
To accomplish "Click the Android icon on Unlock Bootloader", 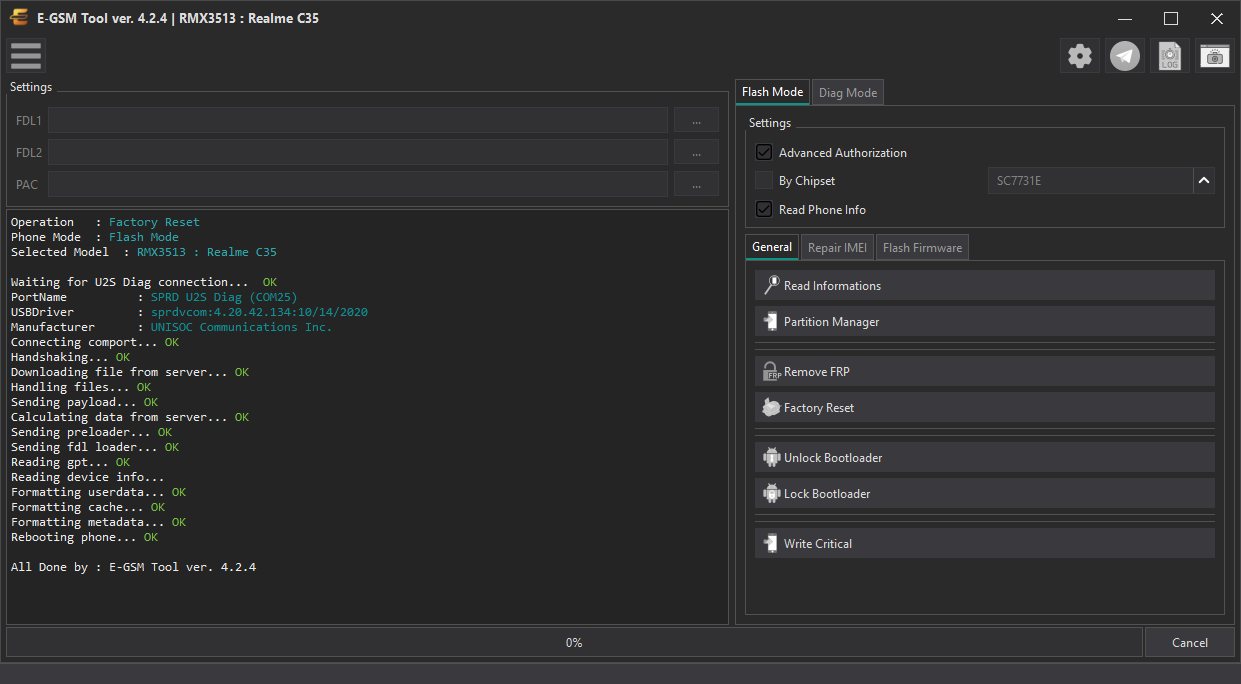I will pos(771,457).
